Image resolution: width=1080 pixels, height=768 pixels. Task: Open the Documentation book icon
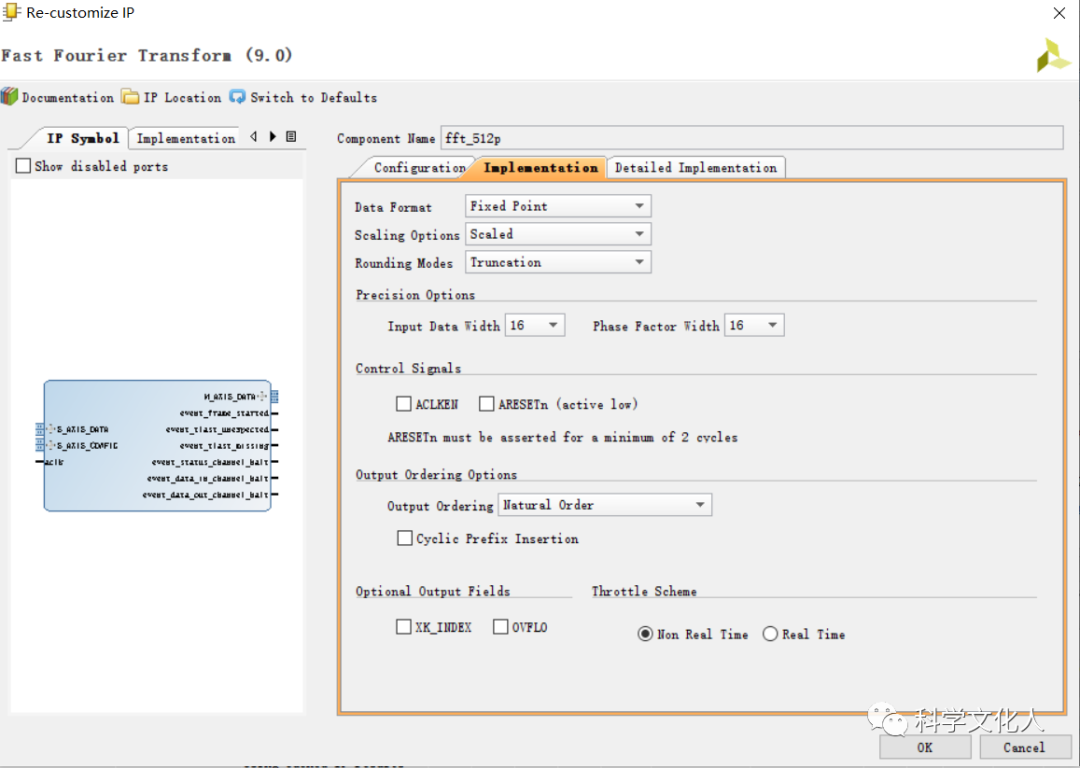(x=10, y=97)
